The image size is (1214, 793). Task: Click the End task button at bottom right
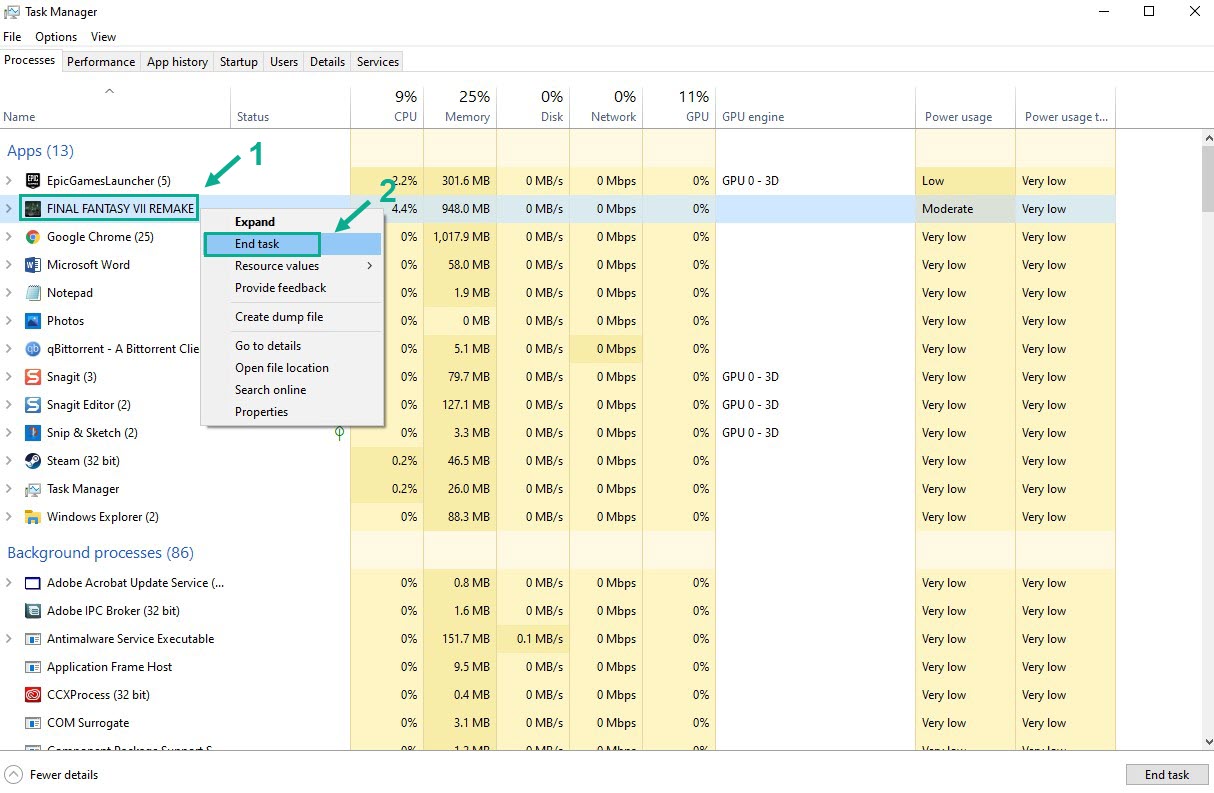tap(1167, 775)
